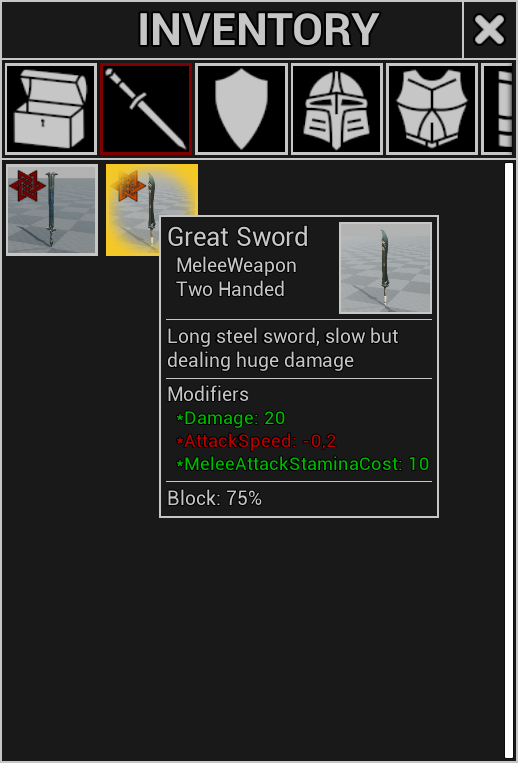518x763 pixels.
Task: Select the partially visible last category icon
Action: (498, 109)
